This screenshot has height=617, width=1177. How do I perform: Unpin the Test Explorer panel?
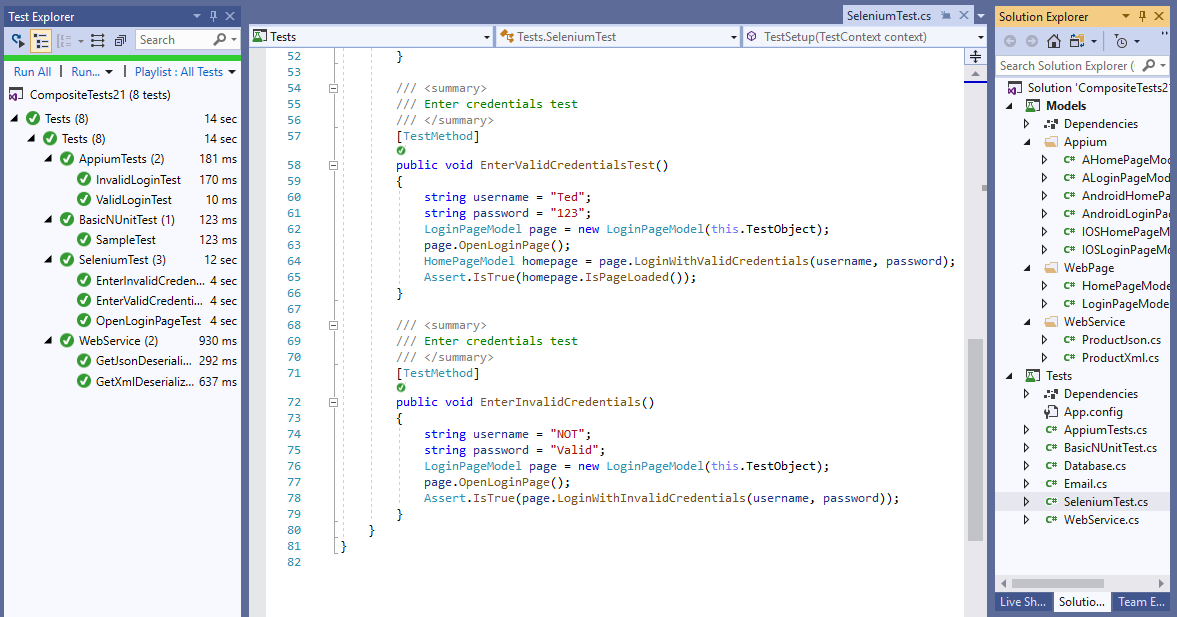213,15
